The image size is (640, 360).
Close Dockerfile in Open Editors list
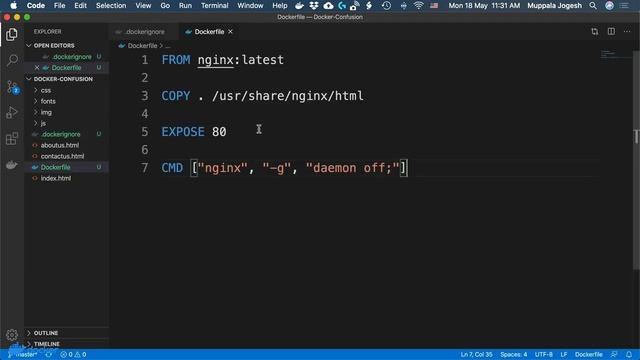pos(37,68)
